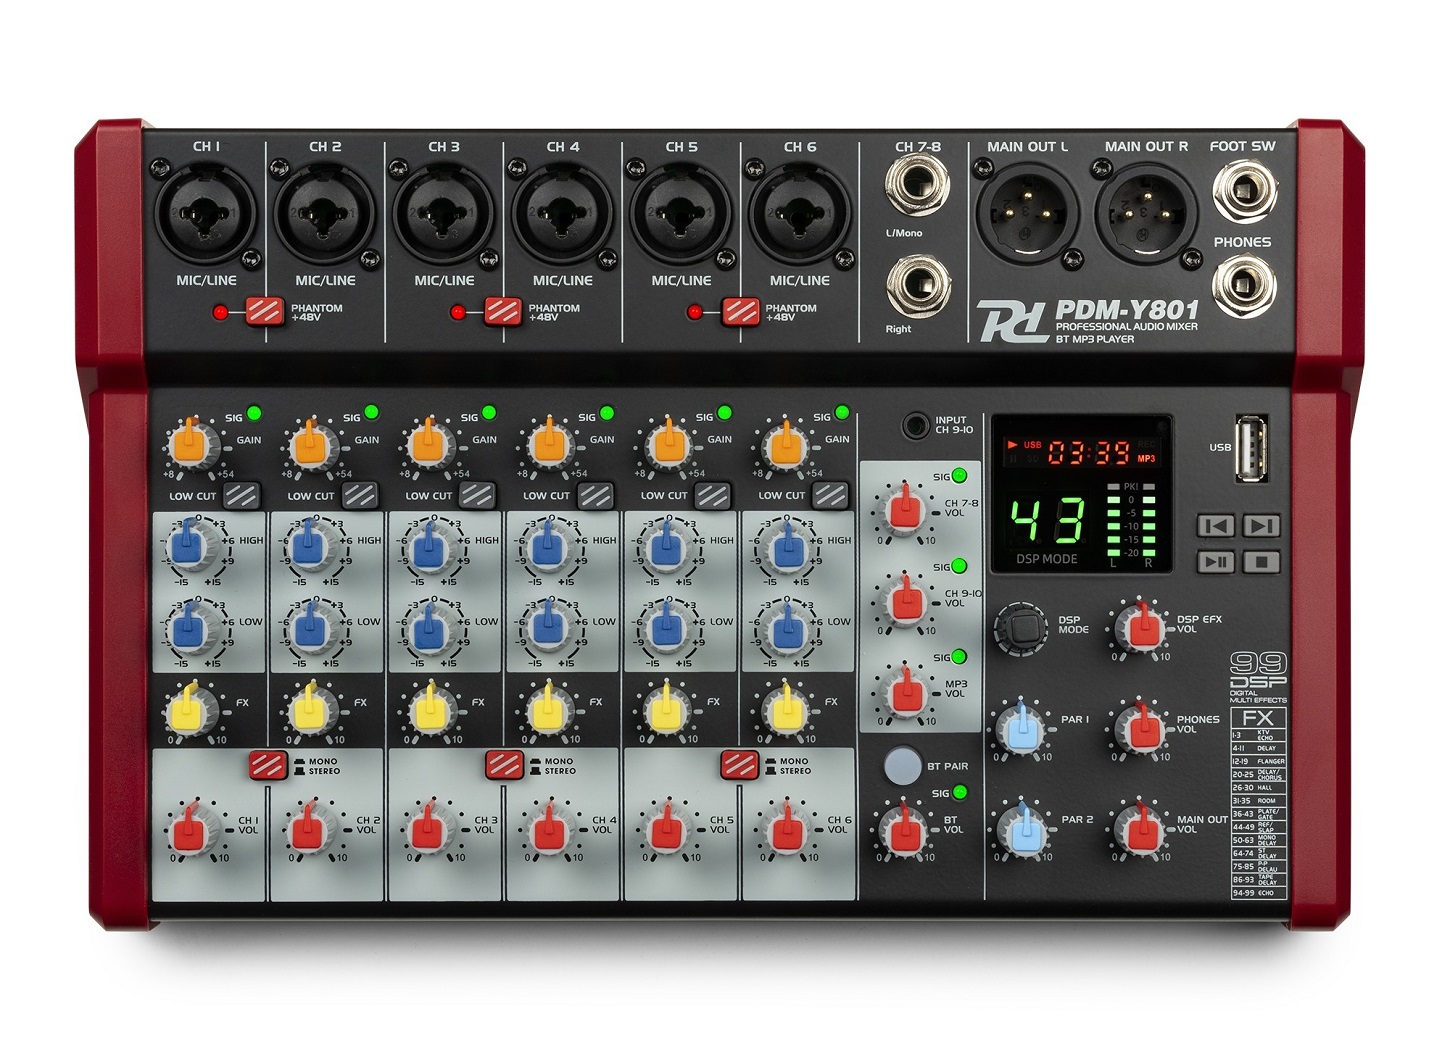Screen dimensions: 1450x1055
Task: Click the CH 6 MIC/LINE combo input
Action: [x=799, y=215]
